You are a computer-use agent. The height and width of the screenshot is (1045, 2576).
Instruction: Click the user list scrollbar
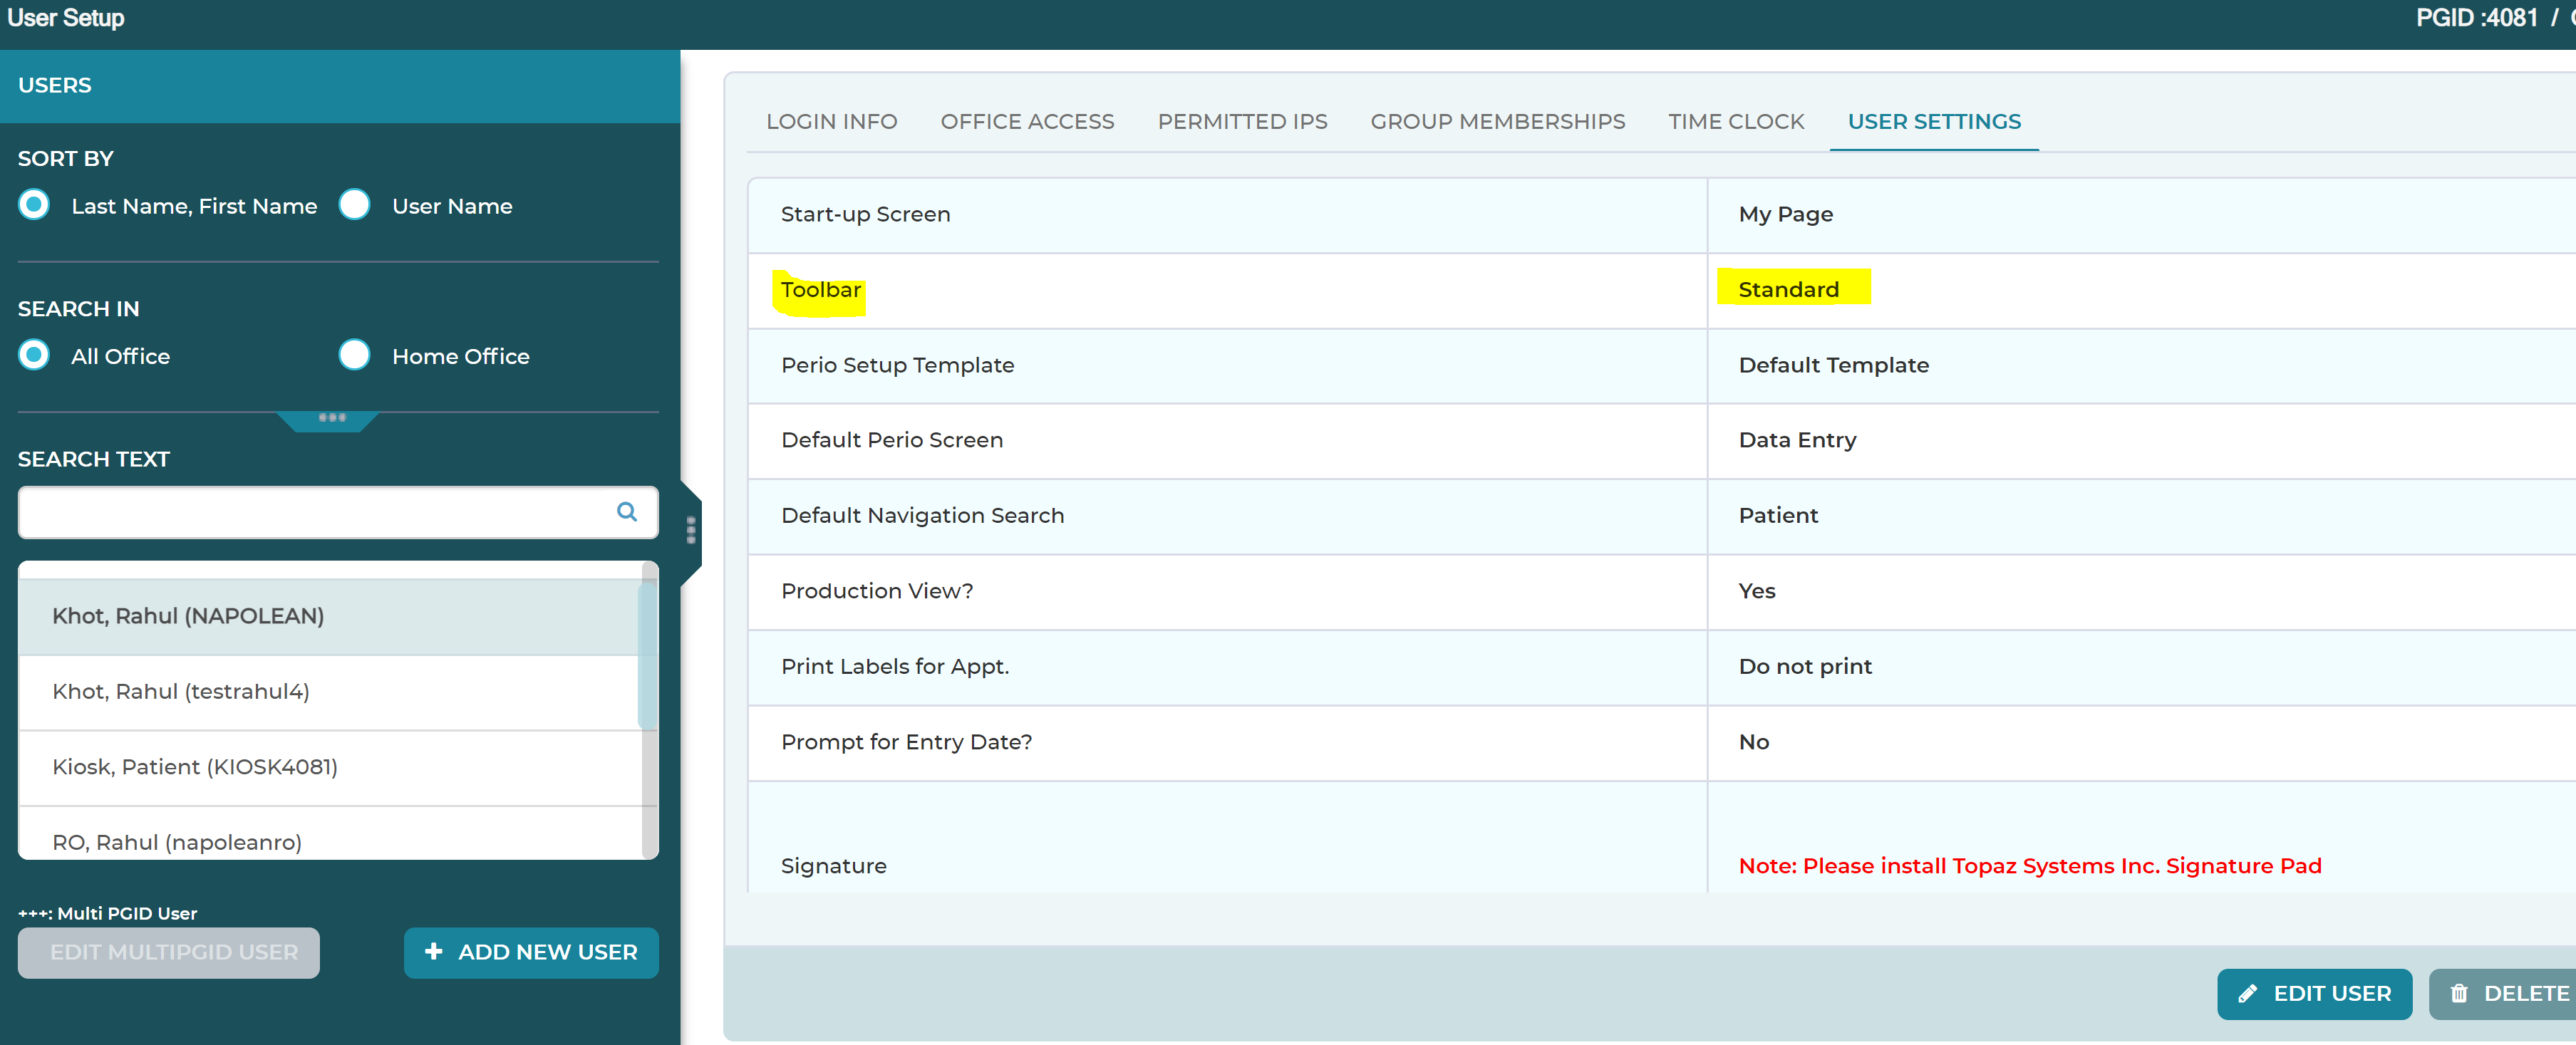pyautogui.click(x=648, y=710)
